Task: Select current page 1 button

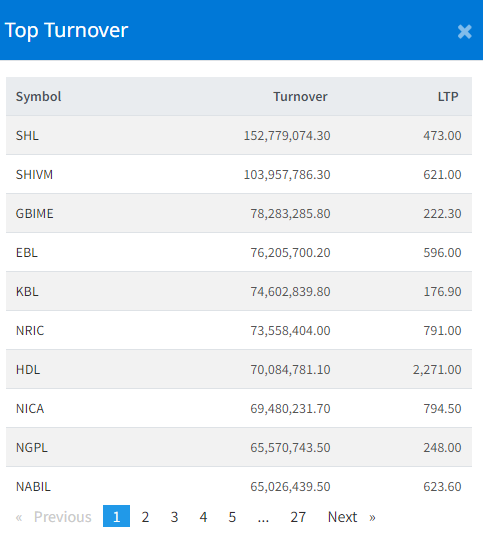Action: coord(117,516)
